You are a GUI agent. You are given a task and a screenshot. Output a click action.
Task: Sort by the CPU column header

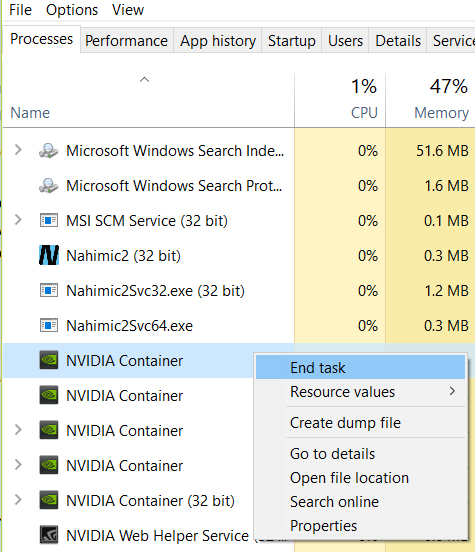364,113
